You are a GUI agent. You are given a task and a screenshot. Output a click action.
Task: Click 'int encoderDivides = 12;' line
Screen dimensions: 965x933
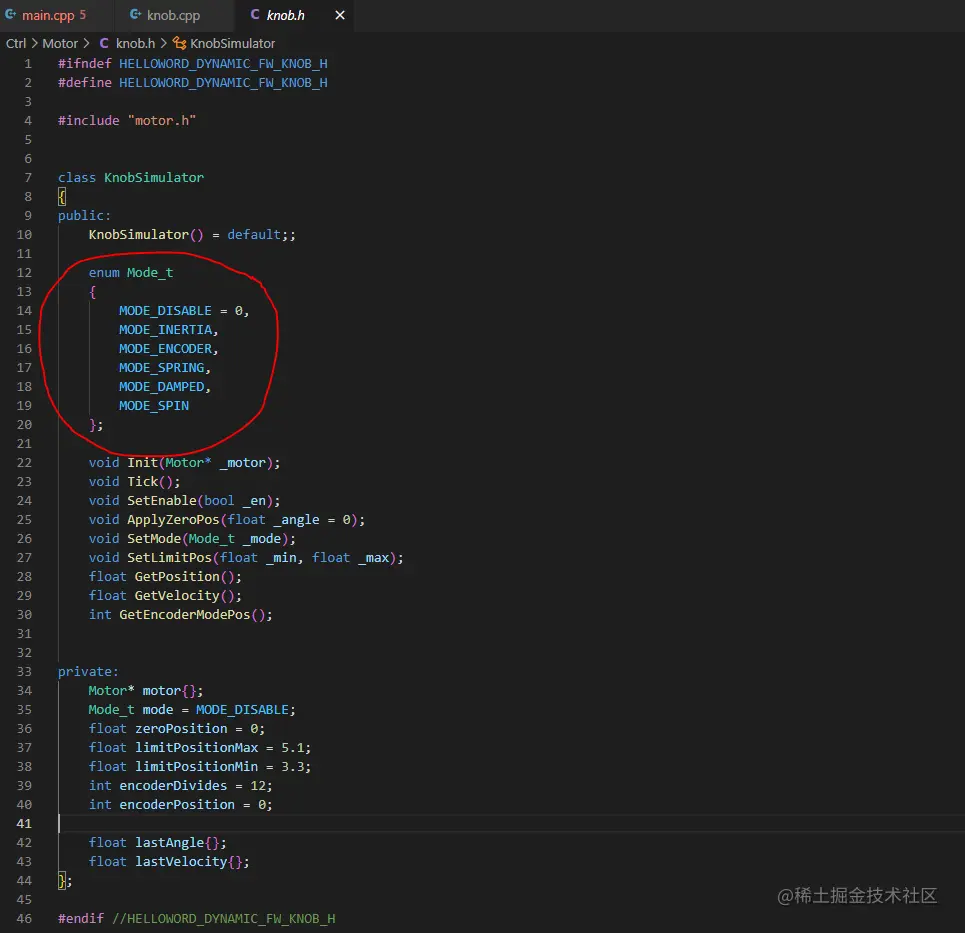(x=180, y=787)
